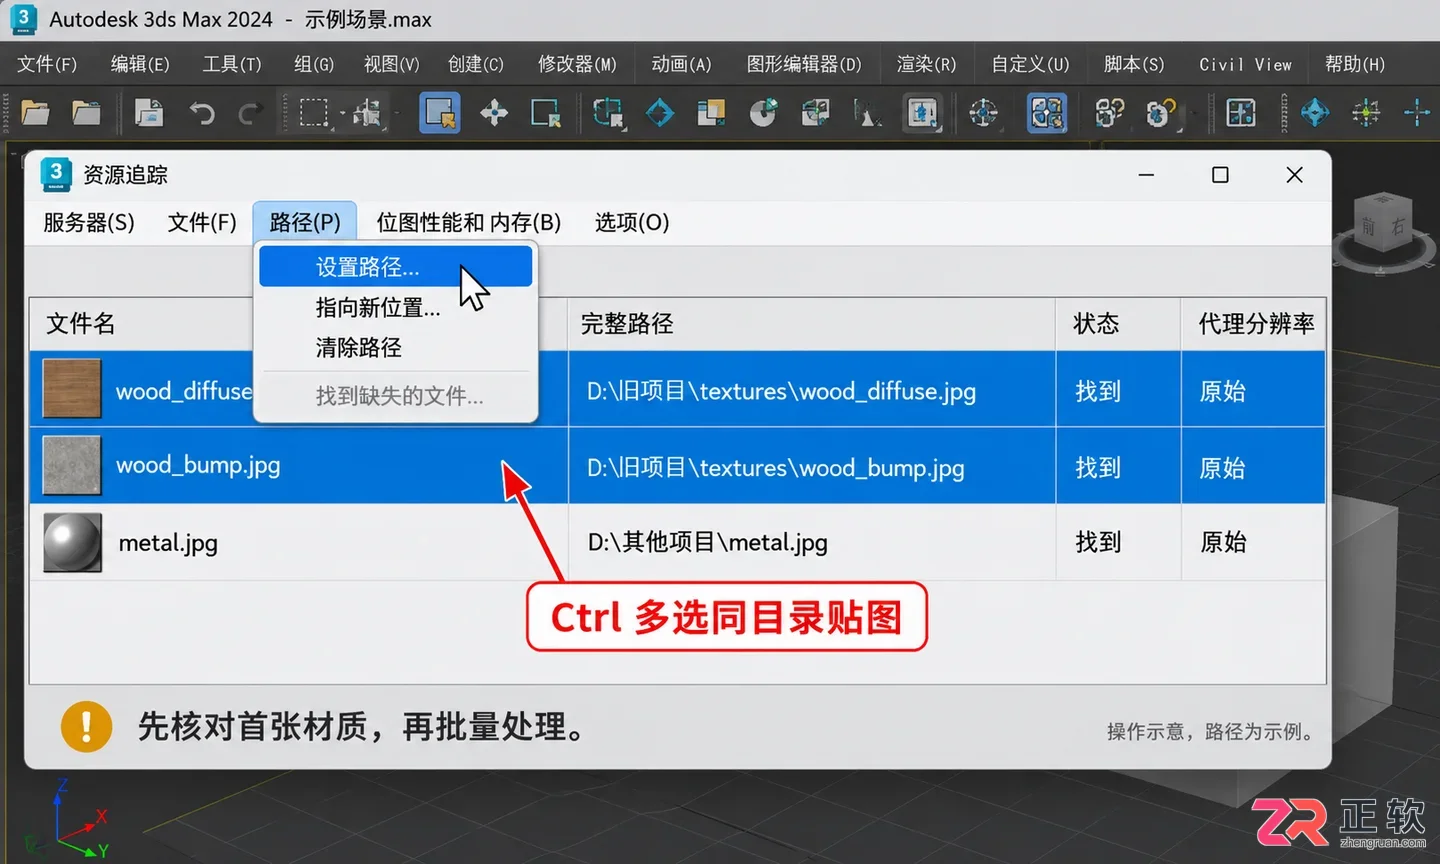Click the four-pane grid window toolbar icon
This screenshot has height=864, width=1440.
[x=1241, y=113]
